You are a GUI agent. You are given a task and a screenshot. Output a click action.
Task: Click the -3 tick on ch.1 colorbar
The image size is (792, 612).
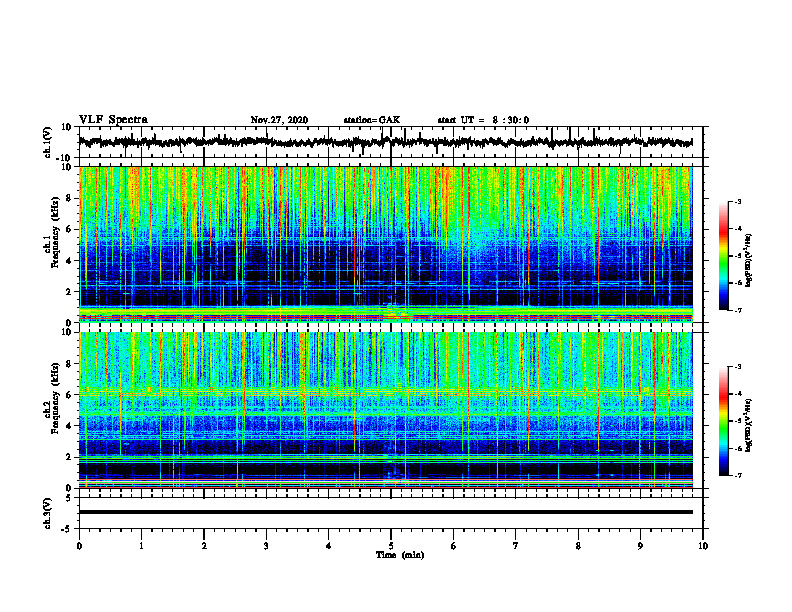tap(737, 201)
